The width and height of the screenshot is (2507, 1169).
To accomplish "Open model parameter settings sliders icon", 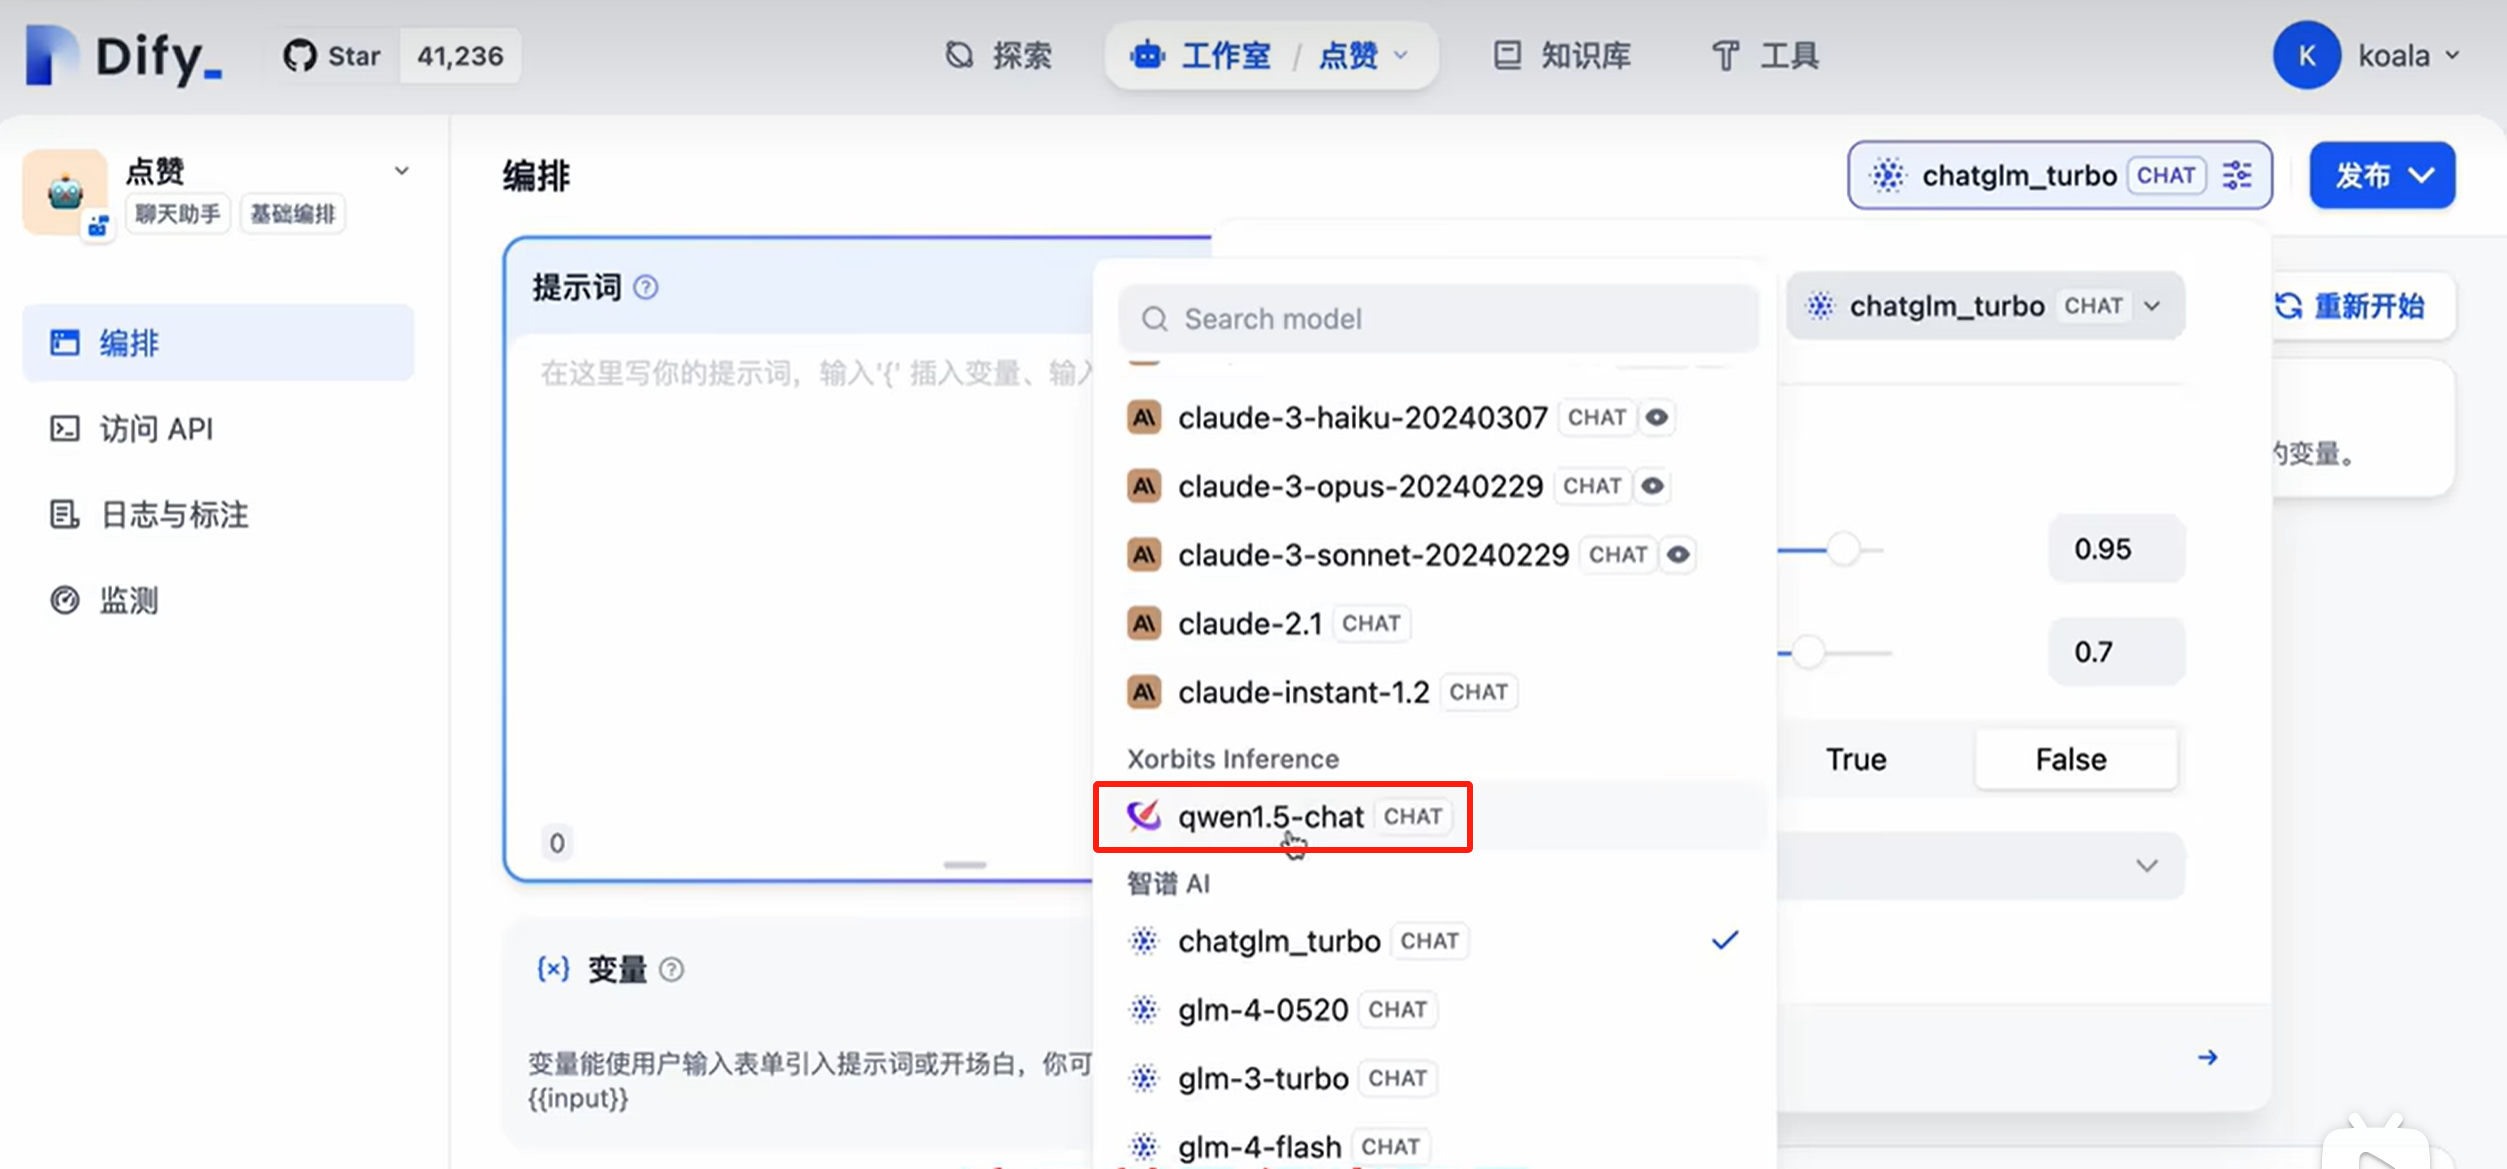I will (x=2238, y=175).
